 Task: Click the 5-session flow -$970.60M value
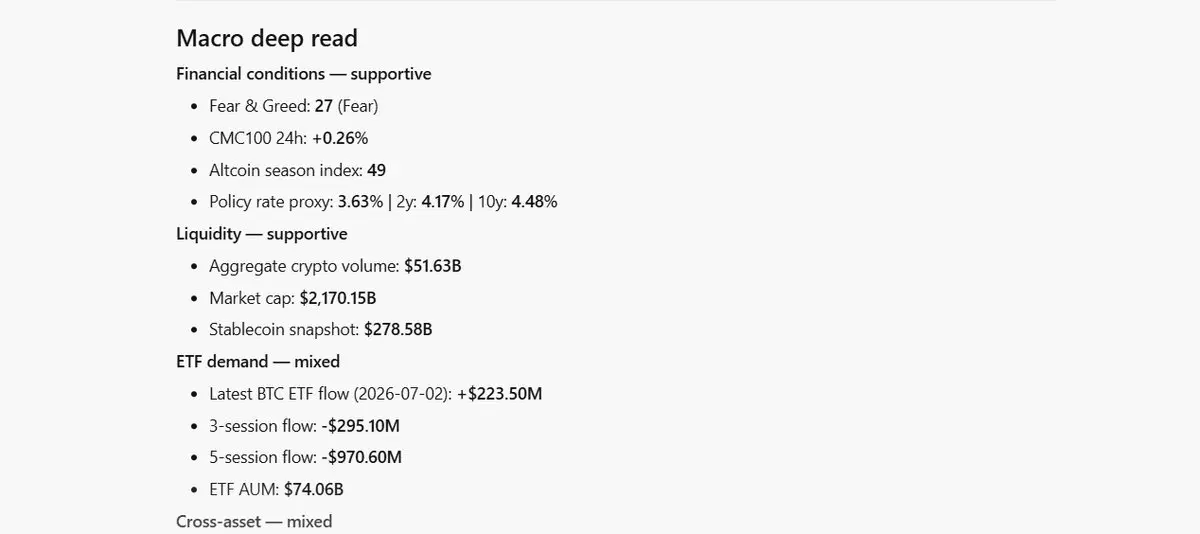pyautogui.click(x=362, y=458)
